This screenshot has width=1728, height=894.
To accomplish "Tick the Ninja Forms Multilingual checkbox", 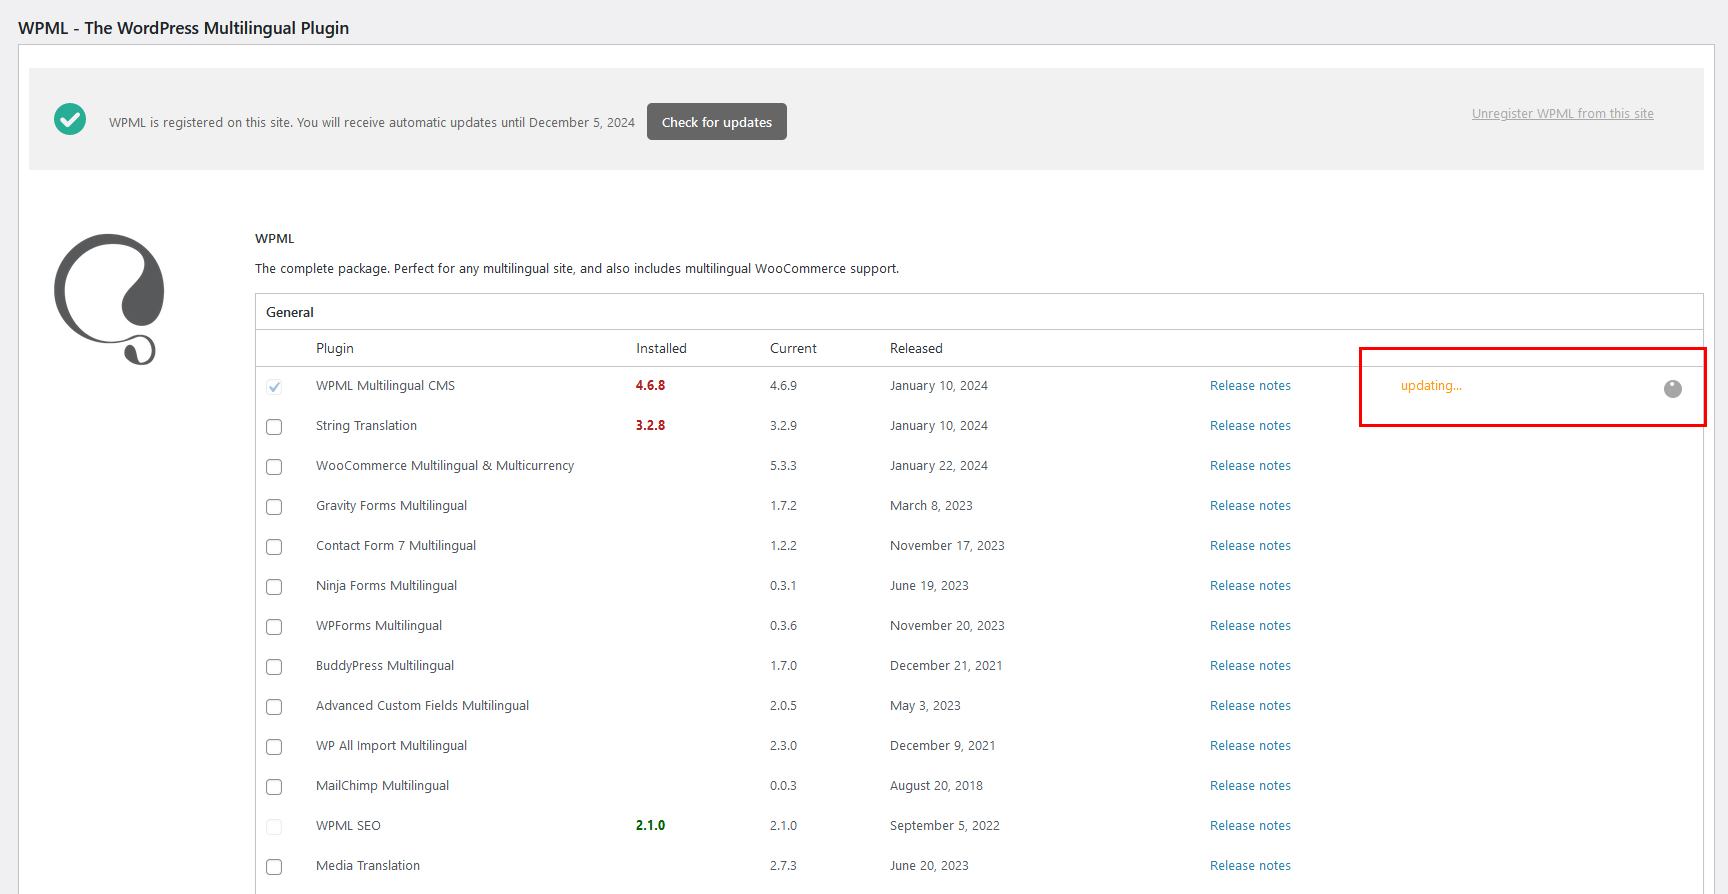I will pyautogui.click(x=274, y=587).
